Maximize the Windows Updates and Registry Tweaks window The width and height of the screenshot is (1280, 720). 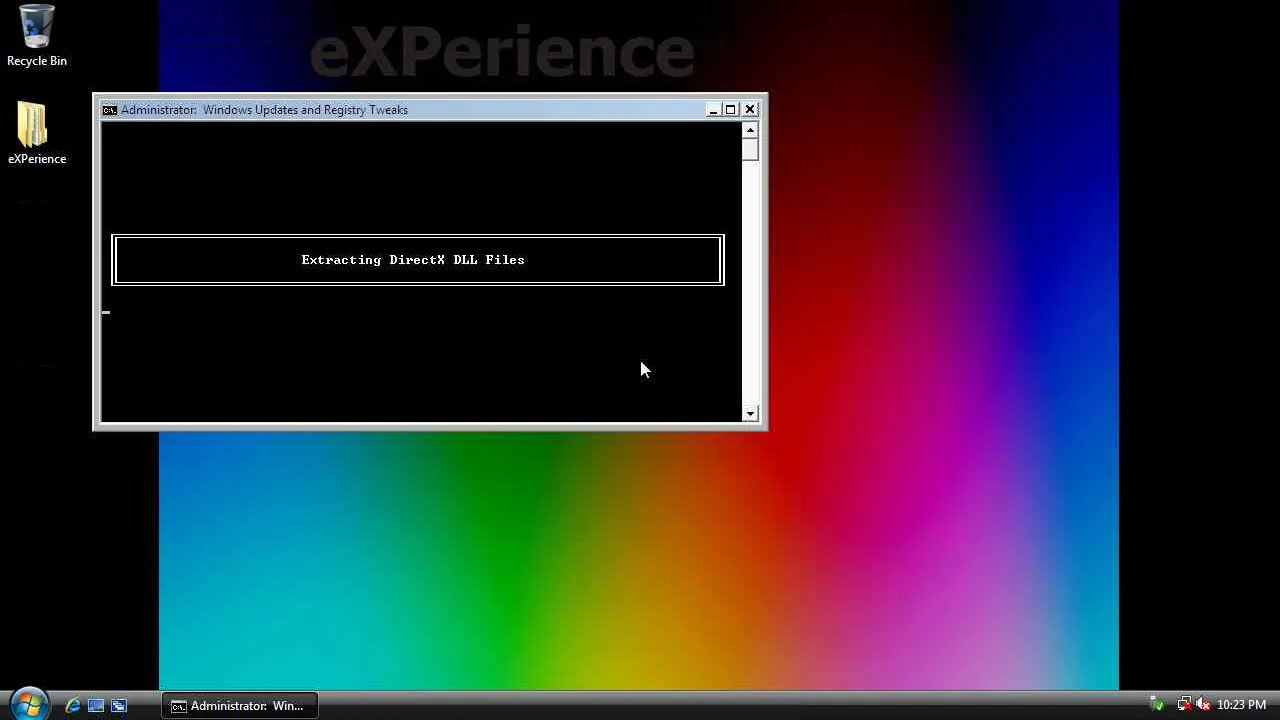pos(731,110)
